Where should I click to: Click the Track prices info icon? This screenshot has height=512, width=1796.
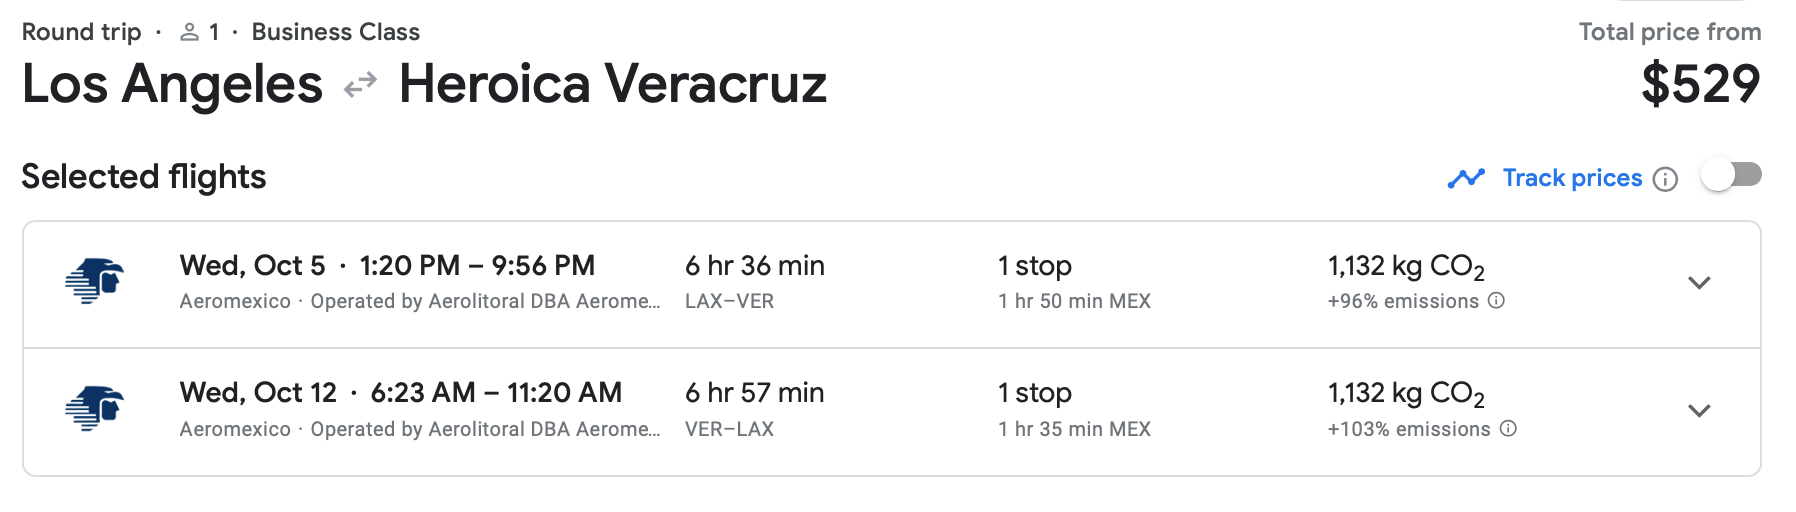[1665, 179]
